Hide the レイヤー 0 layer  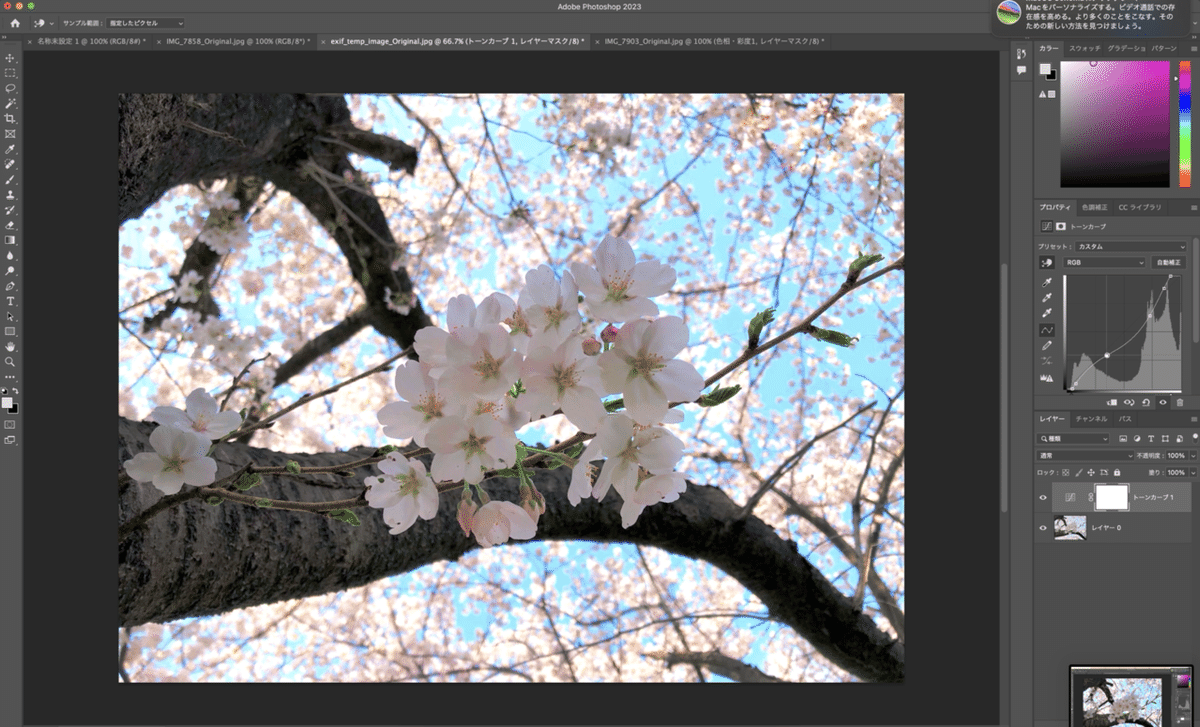point(1043,527)
